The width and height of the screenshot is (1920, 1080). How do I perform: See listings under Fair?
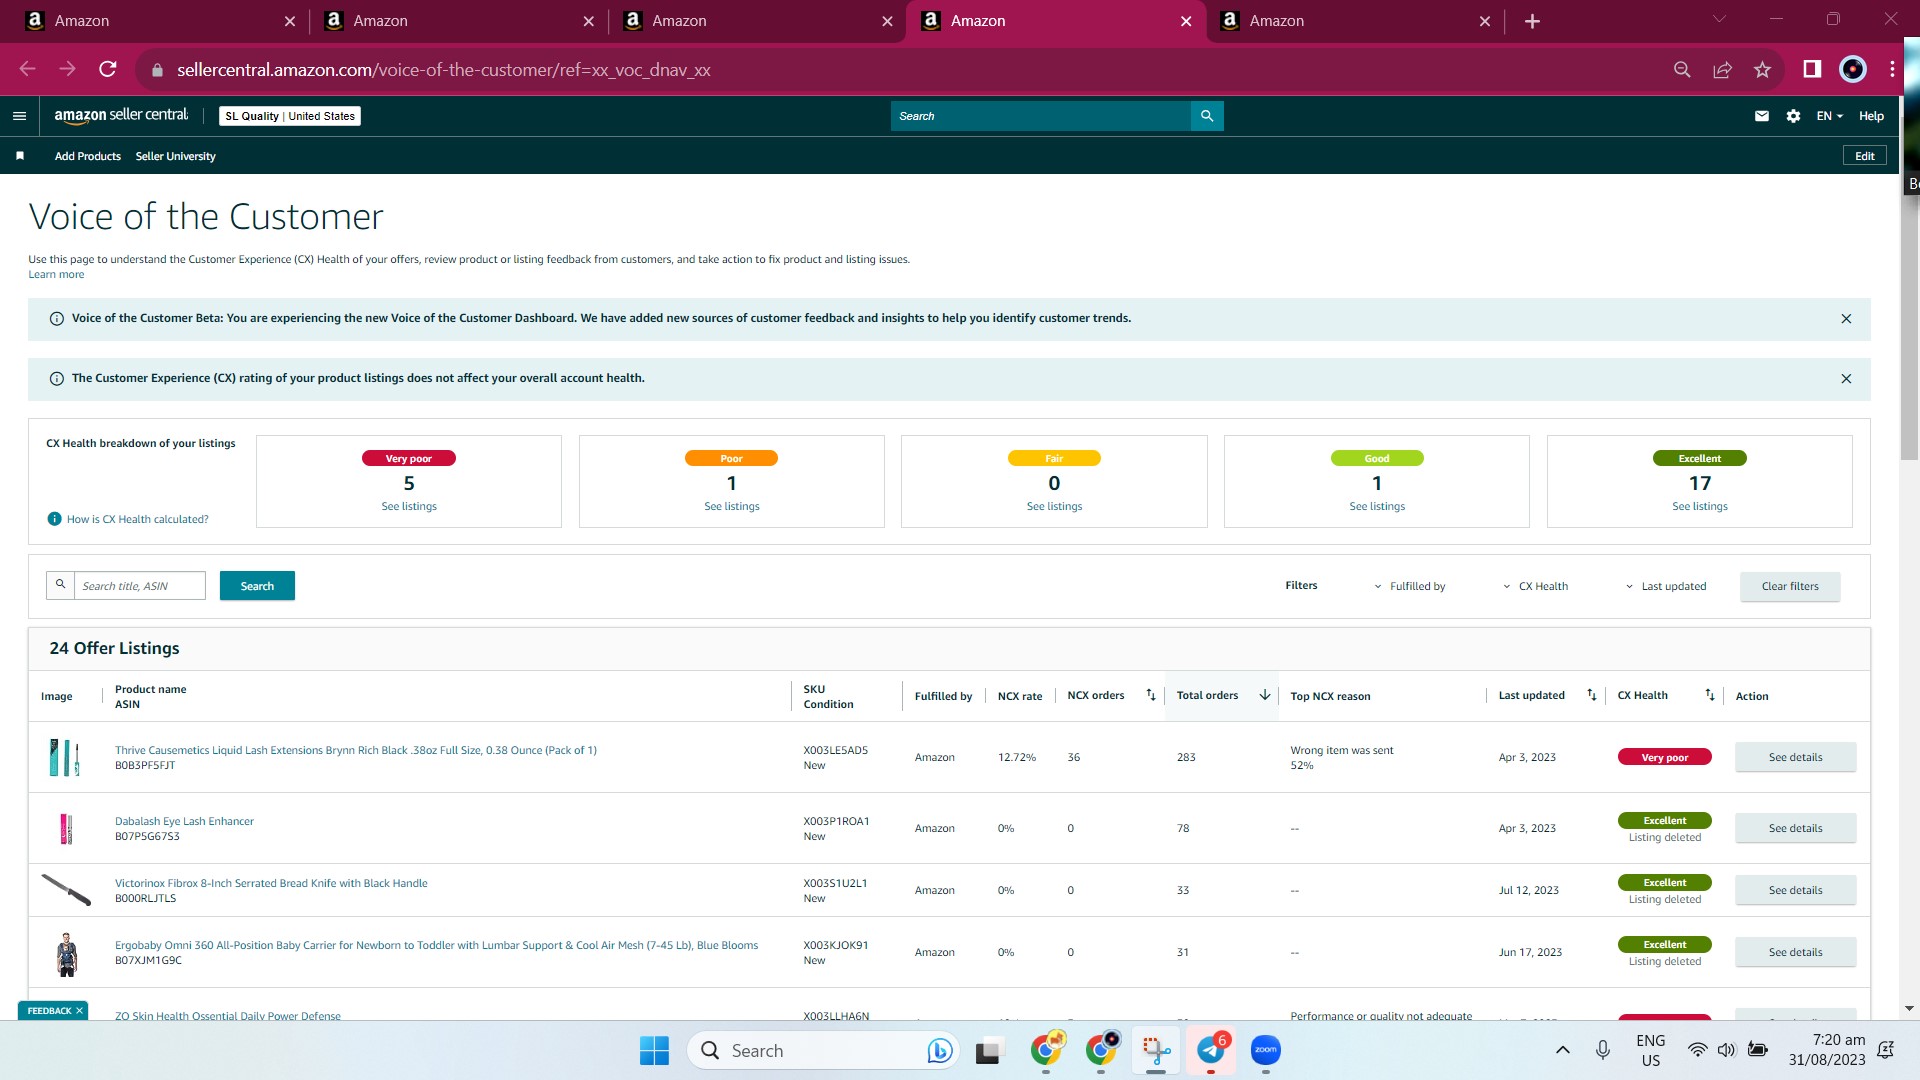(1054, 507)
